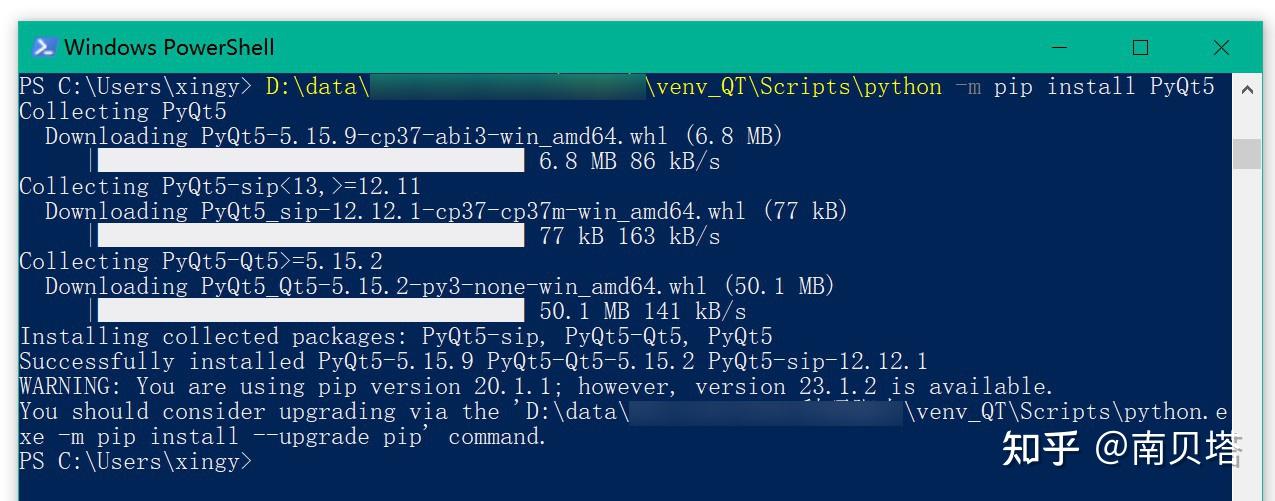Click the PowerShell icon in title bar
This screenshot has width=1275, height=501.
click(44, 47)
